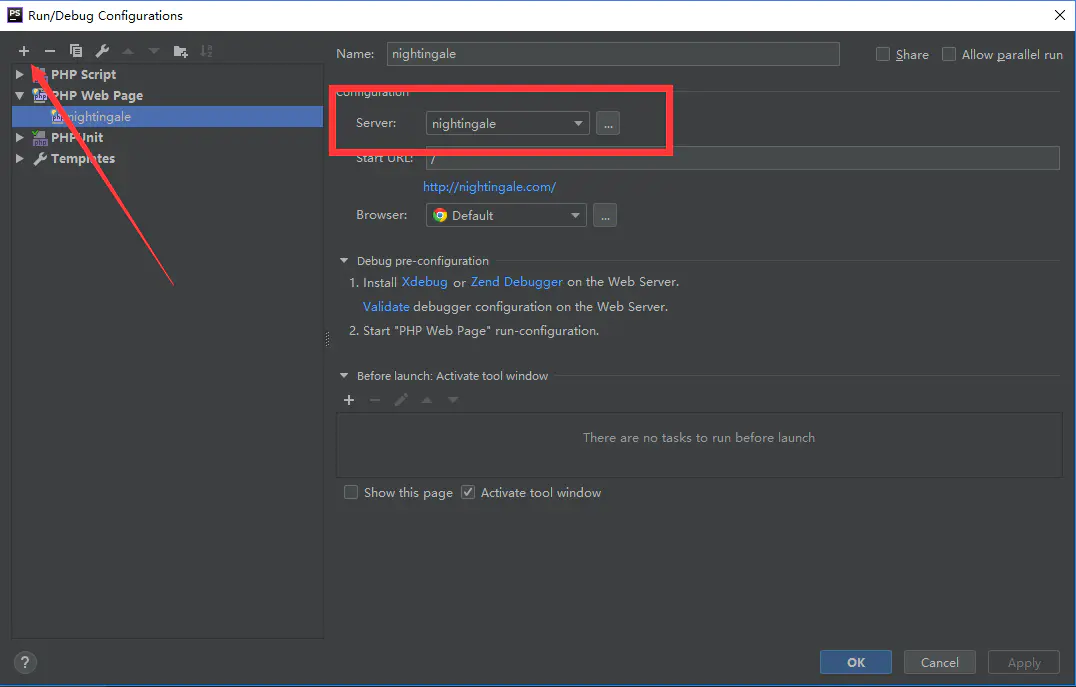Open the http://nightingale.com/ link
1076x687 pixels.
tap(489, 187)
